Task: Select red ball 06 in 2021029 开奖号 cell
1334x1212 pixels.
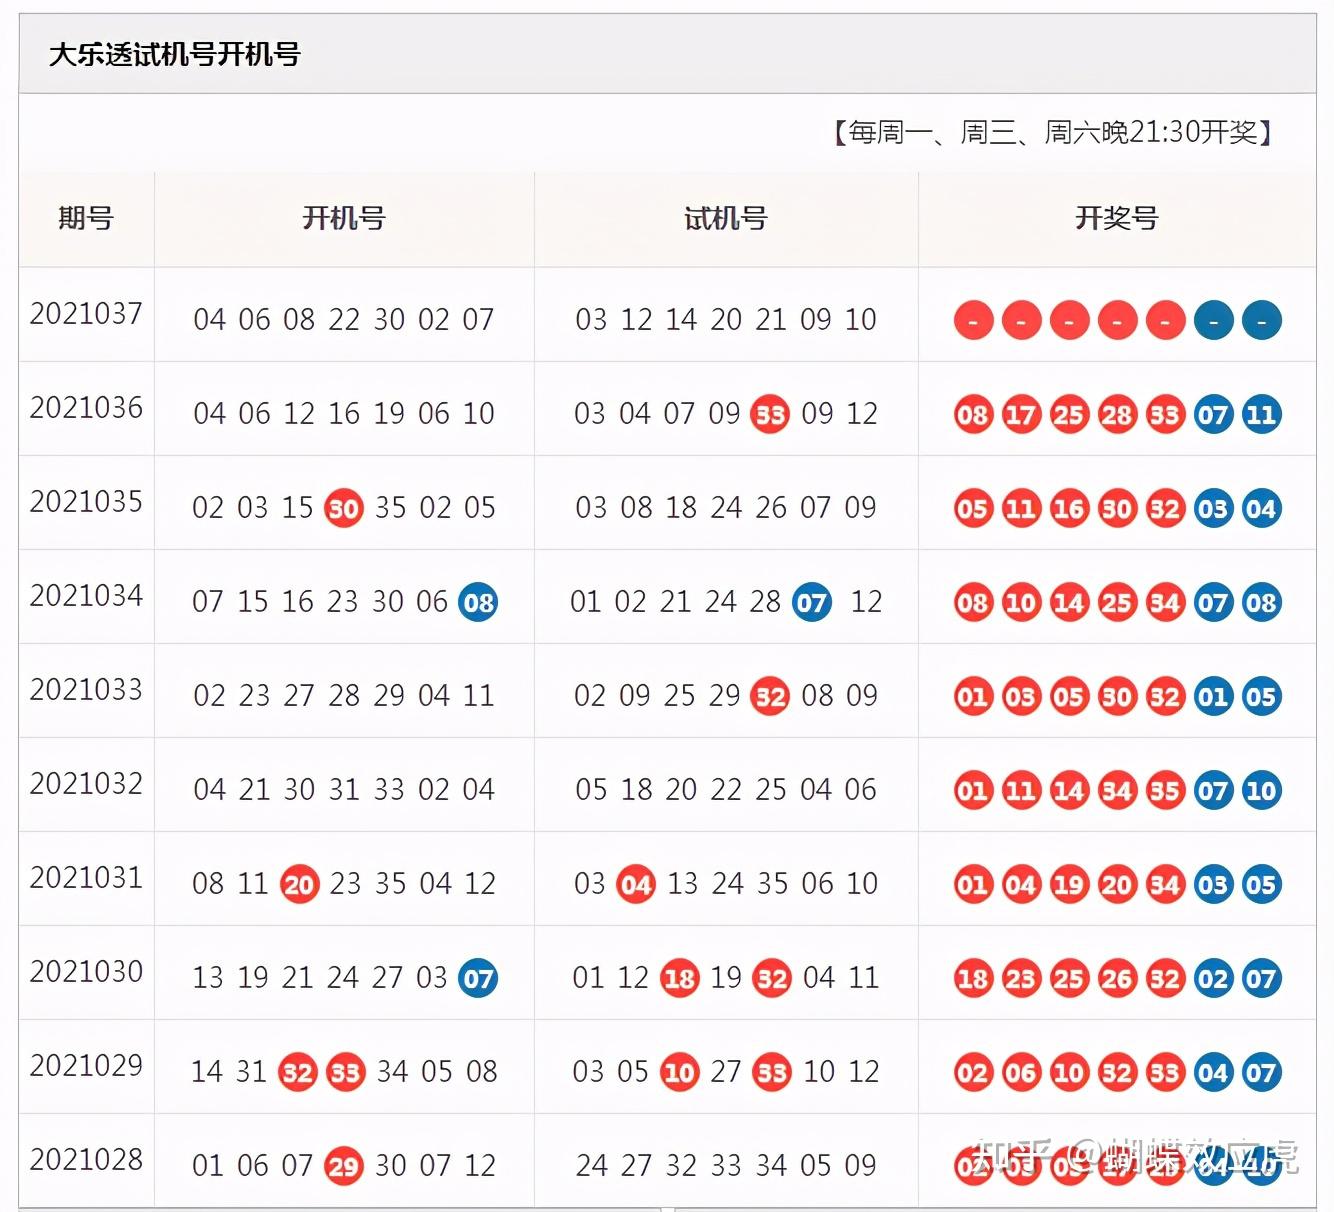Action: (x=1021, y=1072)
